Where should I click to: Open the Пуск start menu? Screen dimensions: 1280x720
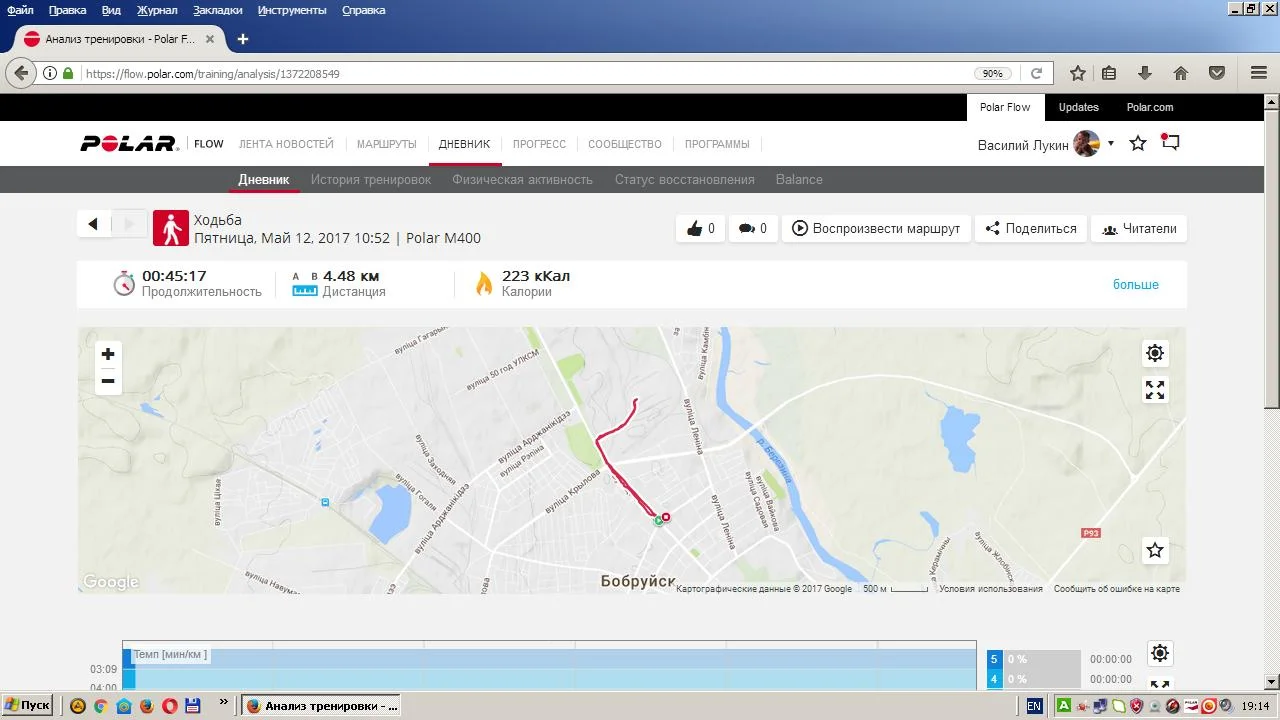[x=28, y=705]
